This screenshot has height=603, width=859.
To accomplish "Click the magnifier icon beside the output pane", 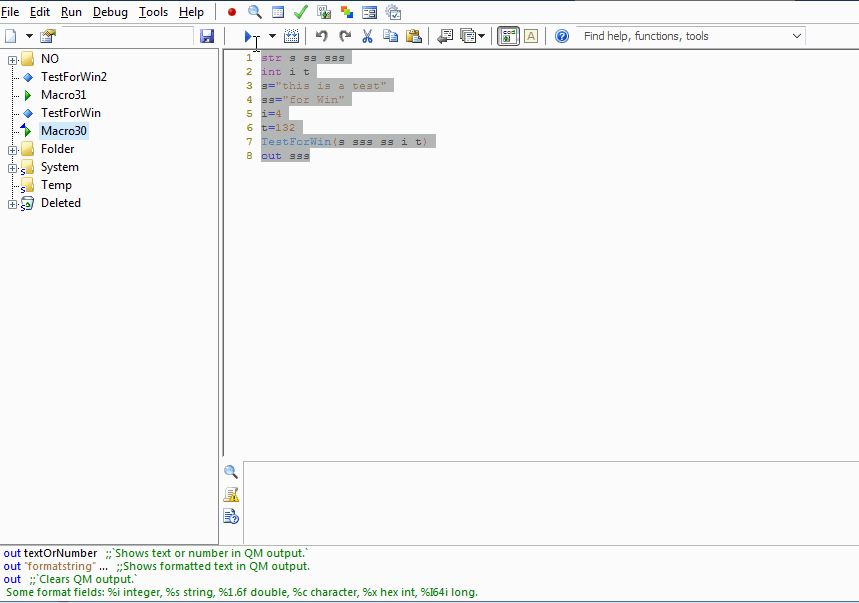I will click(231, 472).
